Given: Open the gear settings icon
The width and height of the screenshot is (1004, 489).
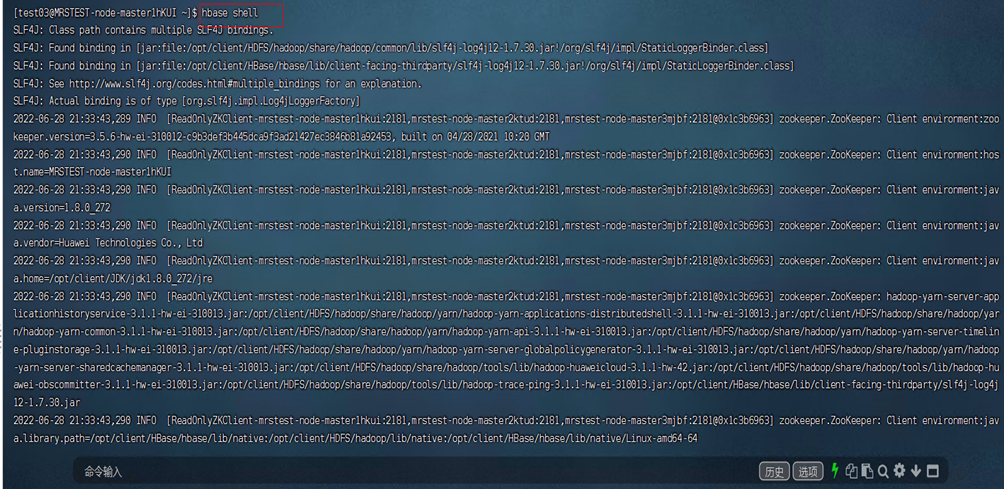Looking at the screenshot, I should (899, 471).
